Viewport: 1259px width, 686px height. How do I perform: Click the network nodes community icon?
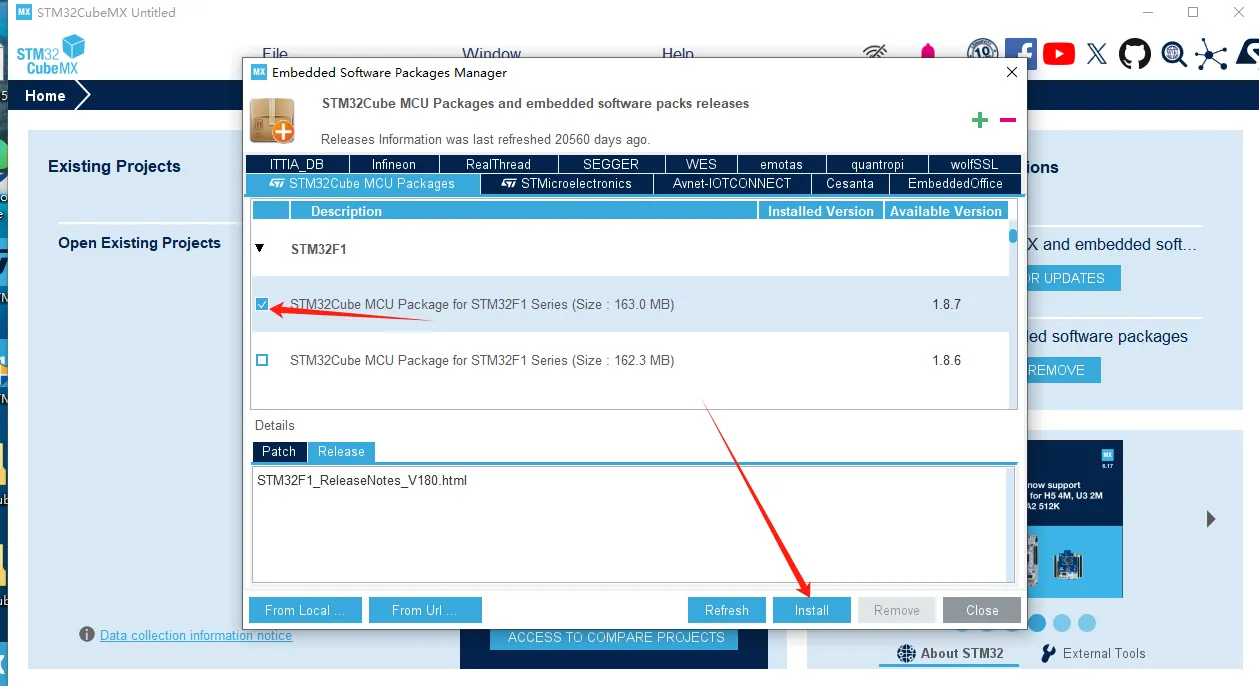(x=1211, y=54)
